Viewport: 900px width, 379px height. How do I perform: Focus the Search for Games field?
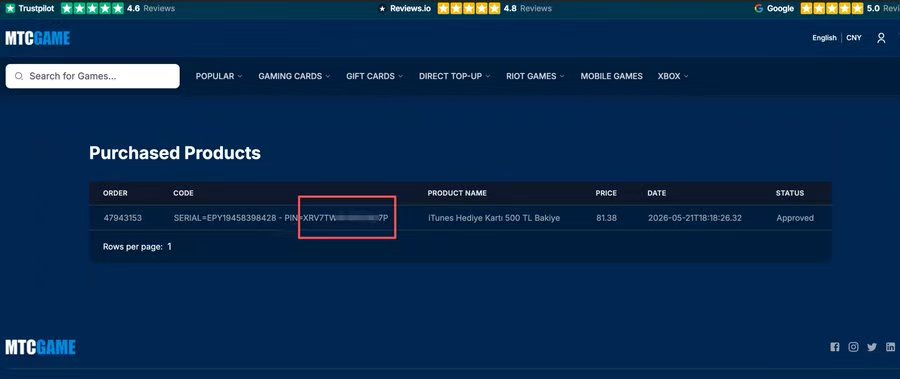[x=92, y=76]
